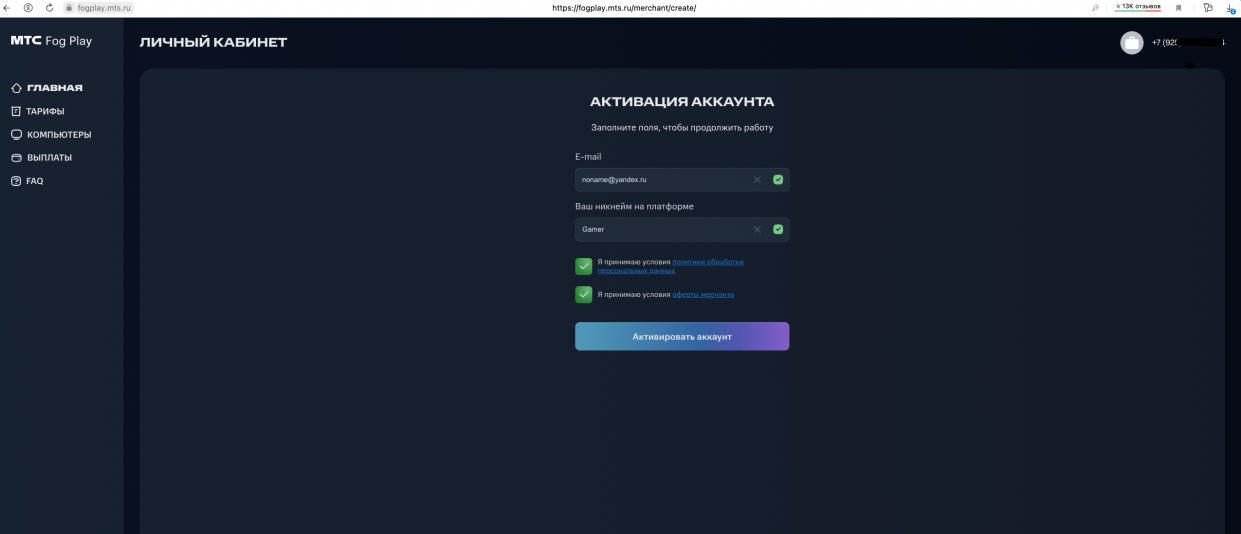Clear the E-mail field with X icon
Viewport: 1241px width, 534px height.
757,180
